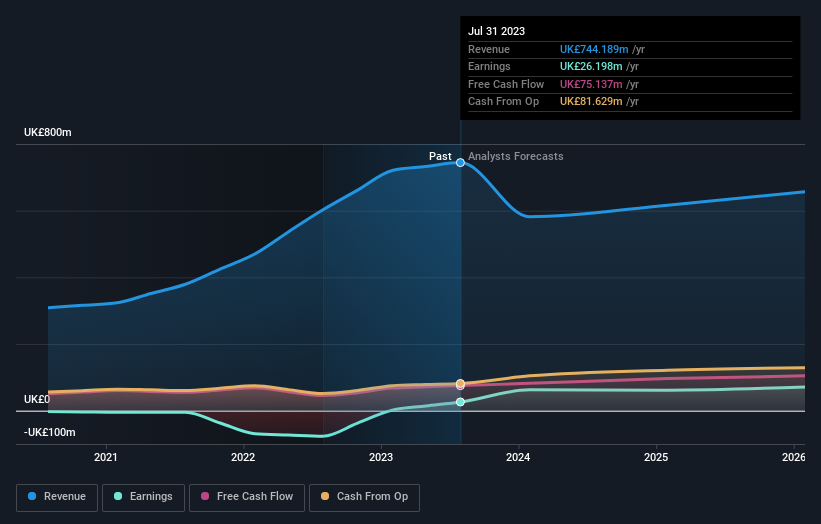Image resolution: width=821 pixels, height=524 pixels.
Task: Click the blue Revenue data point marker
Action: (460, 163)
